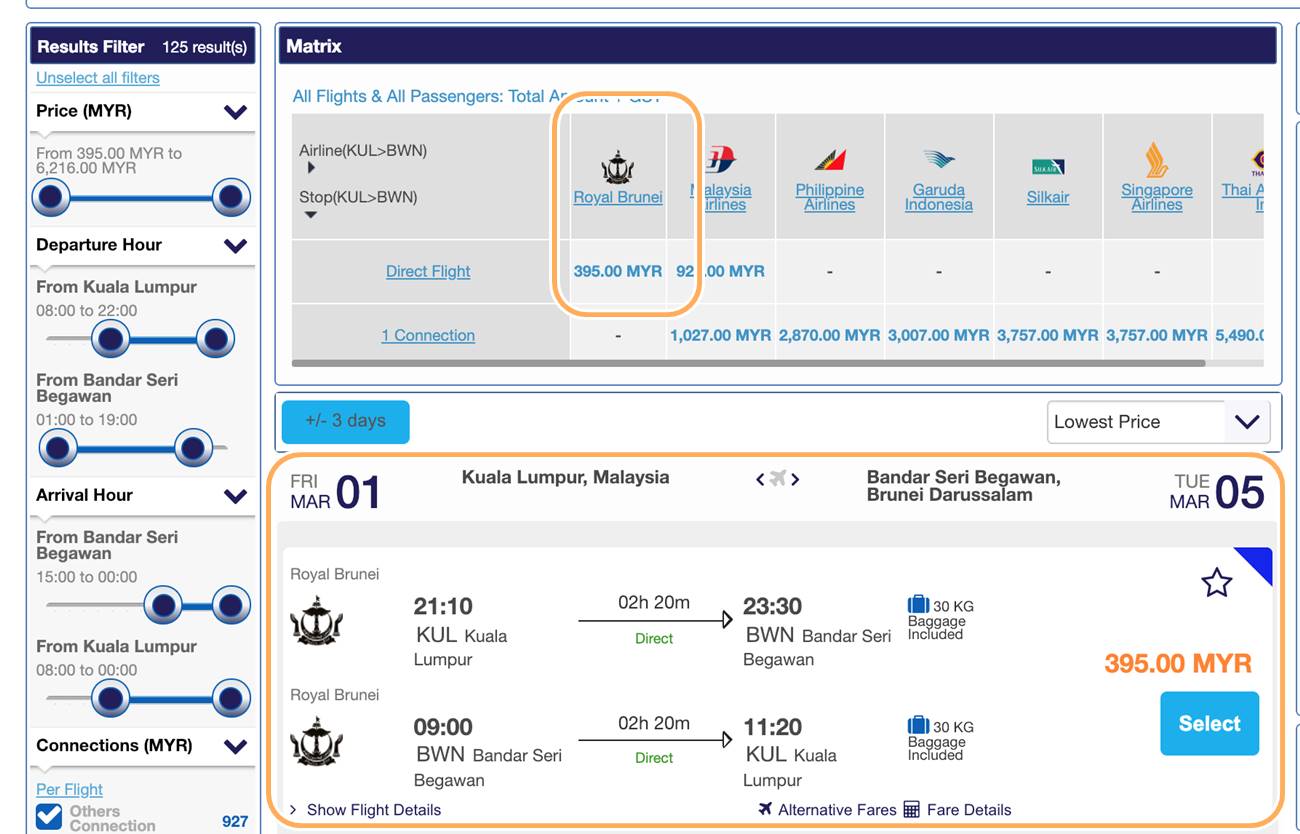Open Garuda Indonesia link in matrix
This screenshot has height=834, width=1300.
(939, 197)
